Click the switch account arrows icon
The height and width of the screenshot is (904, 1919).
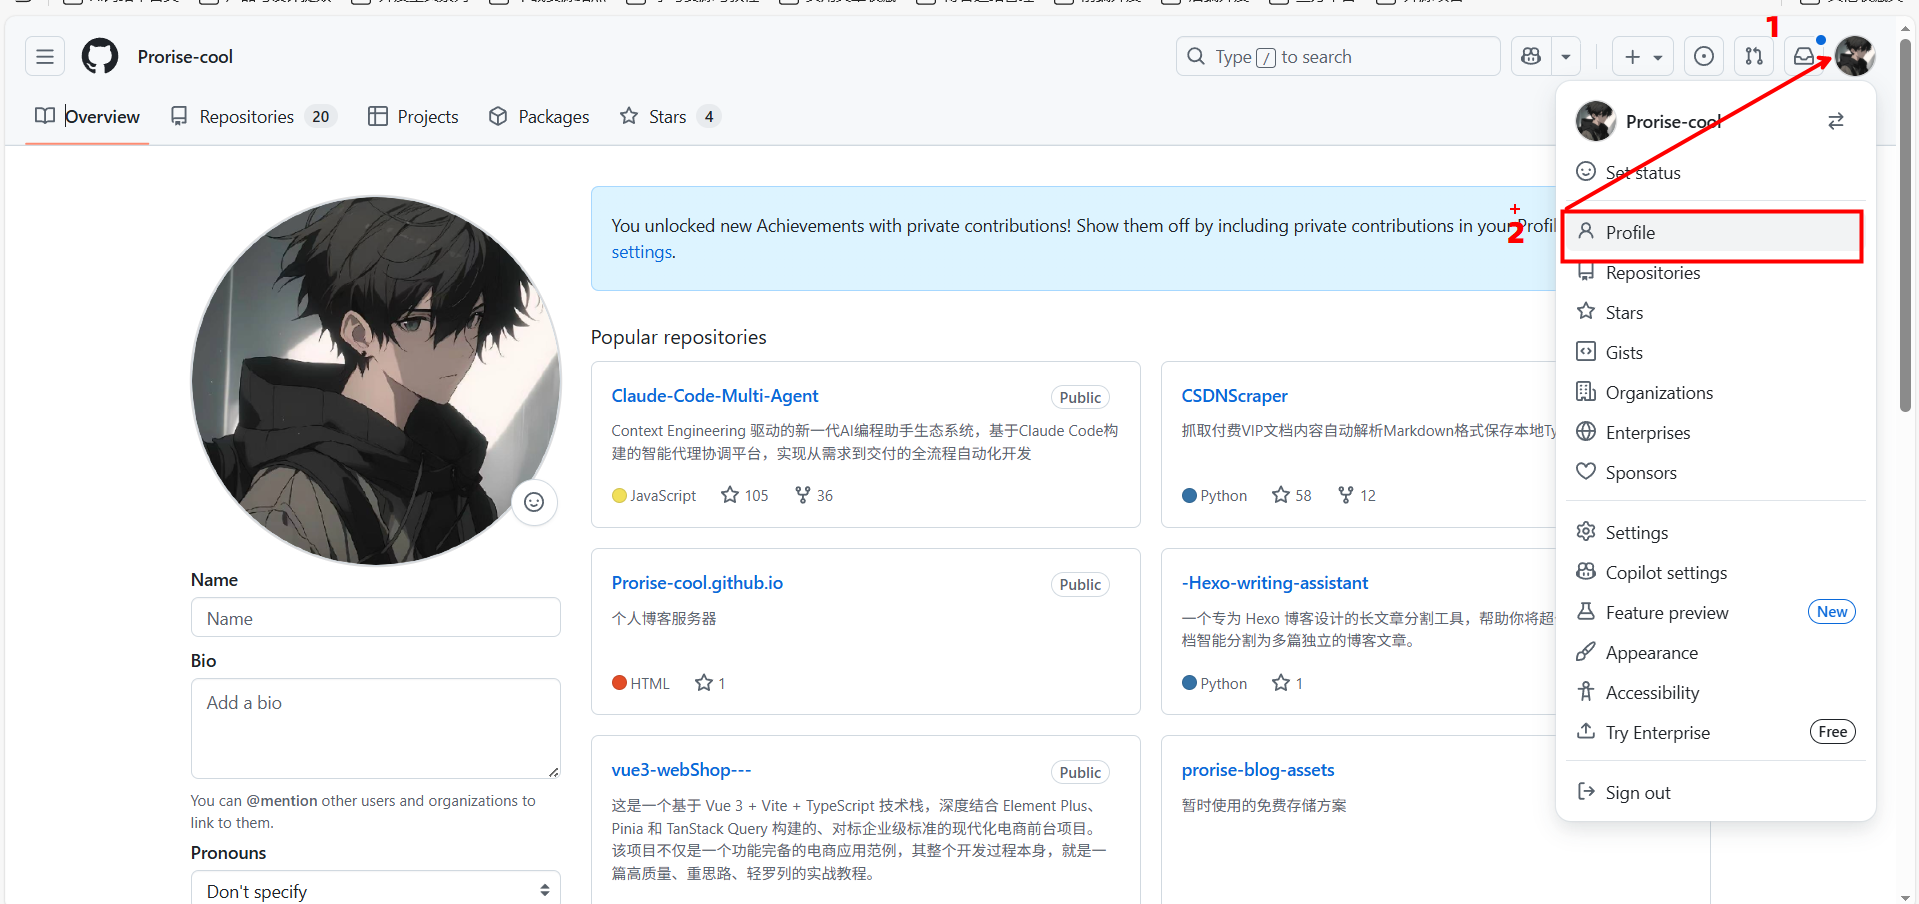click(1836, 121)
